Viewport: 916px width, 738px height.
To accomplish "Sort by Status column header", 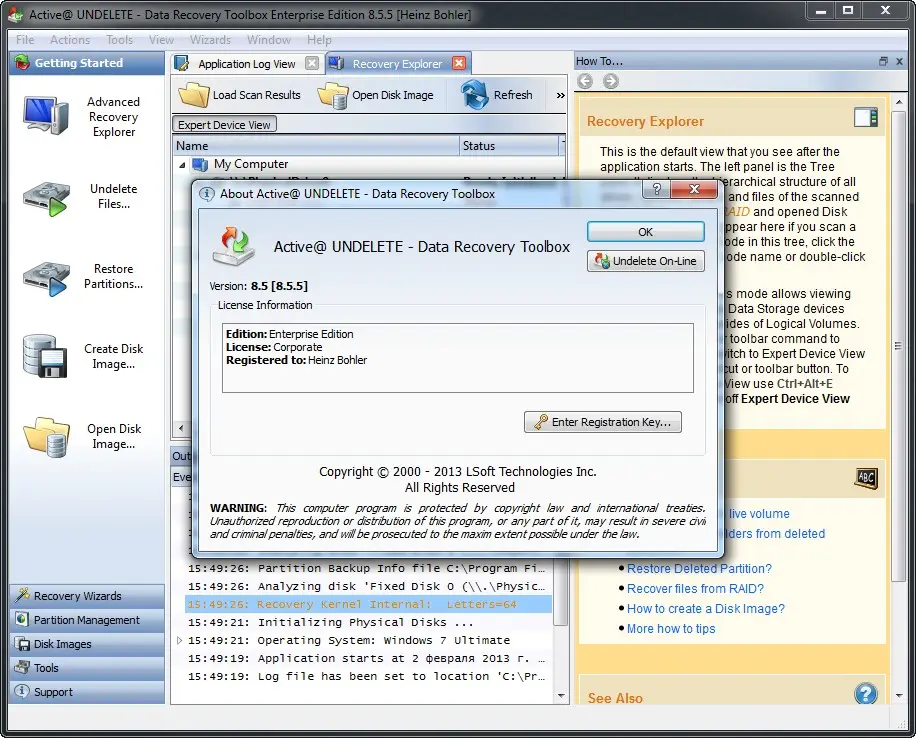I will click(509, 145).
